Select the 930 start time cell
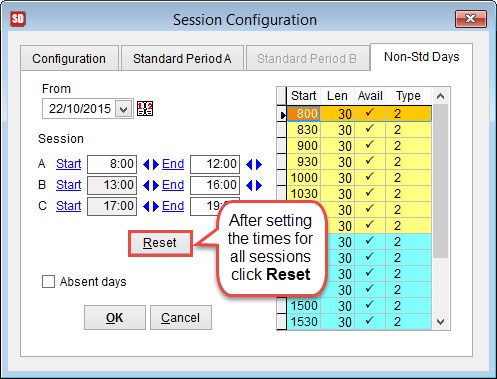 pyautogui.click(x=304, y=162)
